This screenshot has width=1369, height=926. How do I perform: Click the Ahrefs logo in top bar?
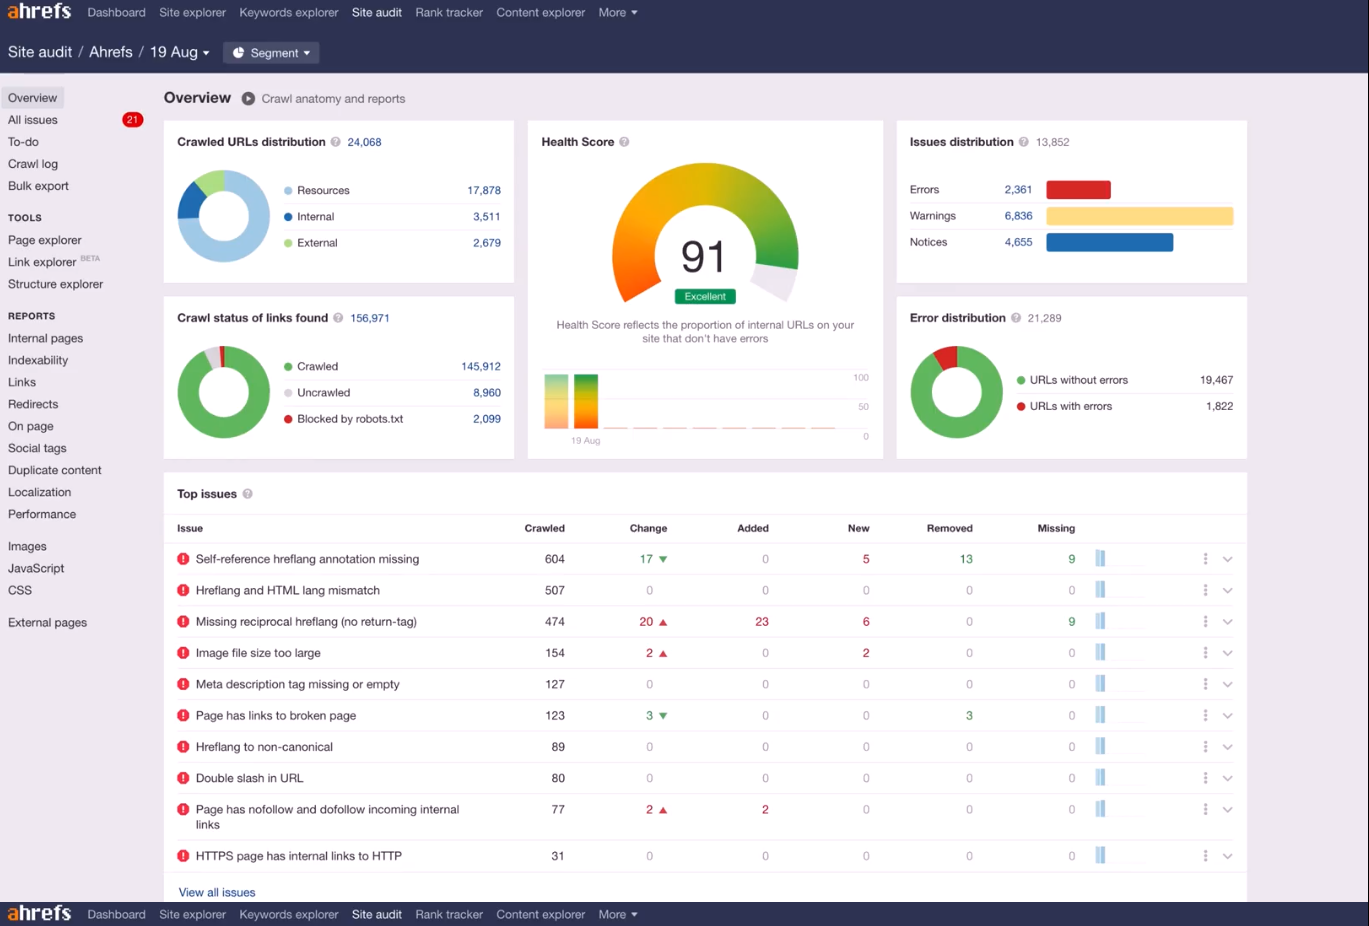click(x=40, y=12)
